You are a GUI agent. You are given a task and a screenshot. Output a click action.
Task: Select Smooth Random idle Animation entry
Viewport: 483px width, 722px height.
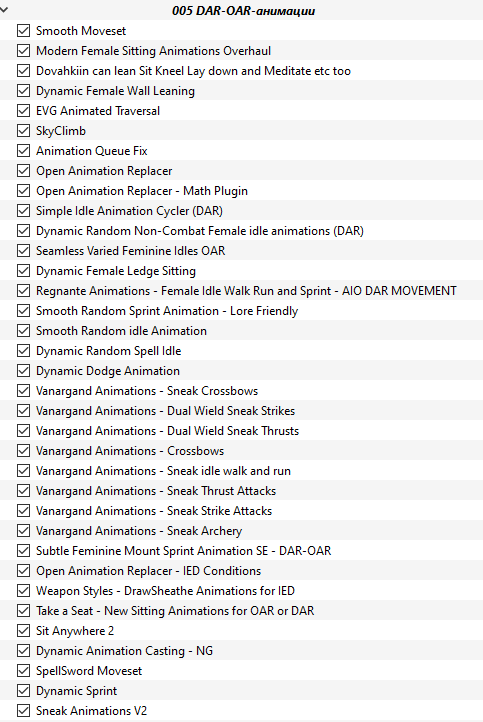coord(122,331)
